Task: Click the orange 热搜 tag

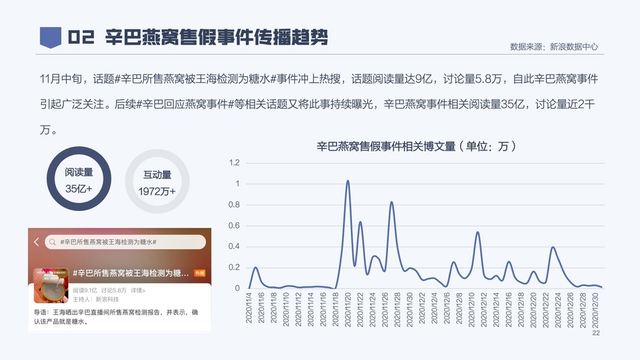Action: (x=200, y=273)
